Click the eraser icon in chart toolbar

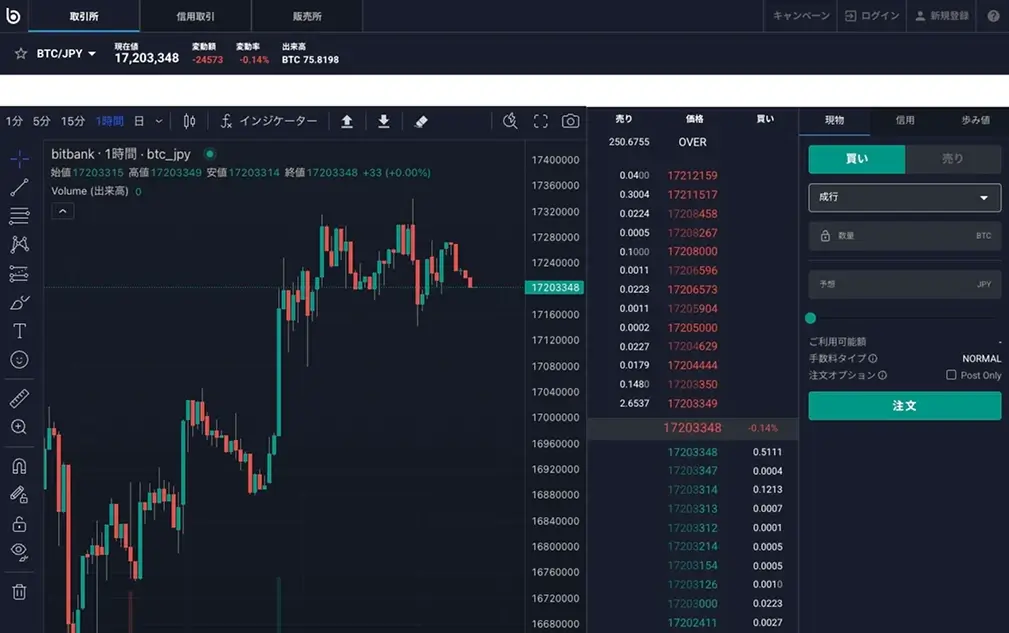pos(421,121)
